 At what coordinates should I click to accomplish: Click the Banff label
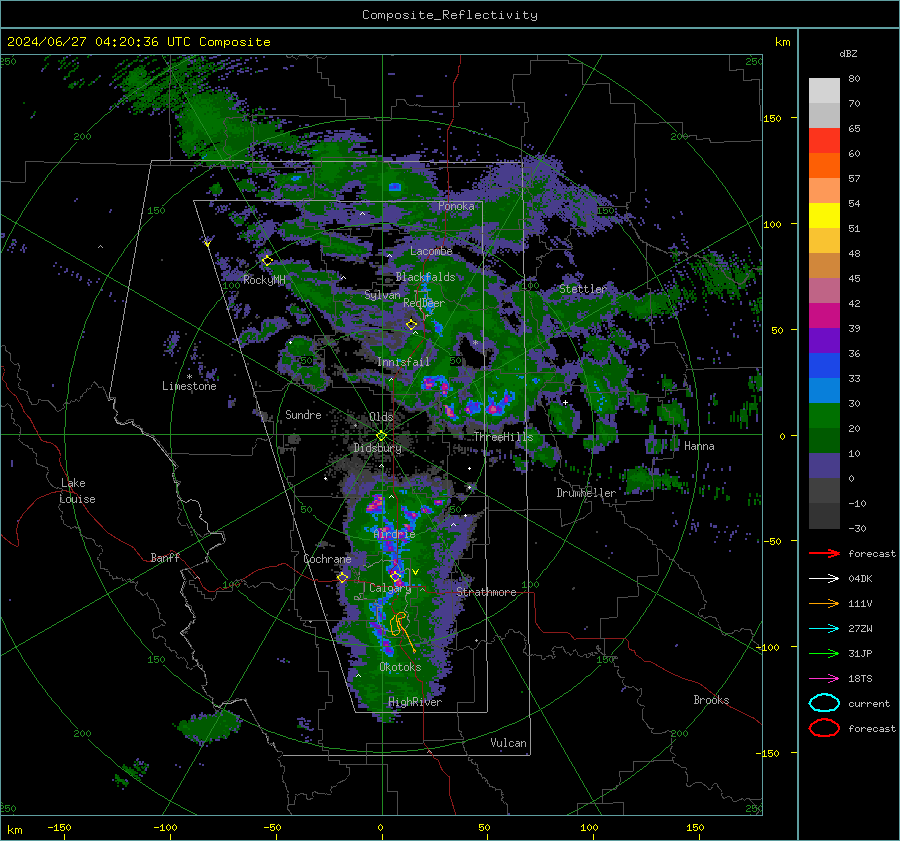point(165,557)
